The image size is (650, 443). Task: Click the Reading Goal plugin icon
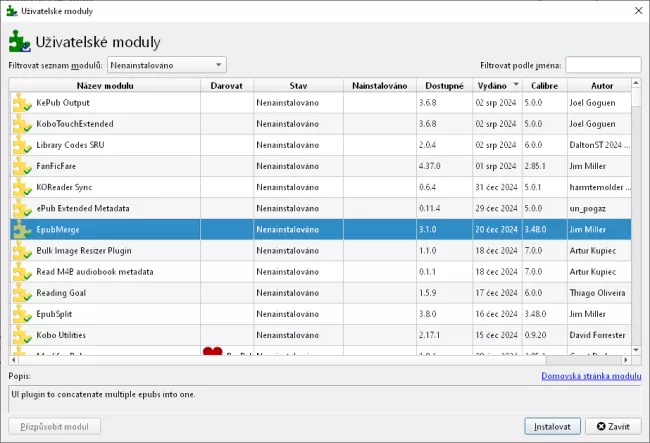(x=22, y=292)
